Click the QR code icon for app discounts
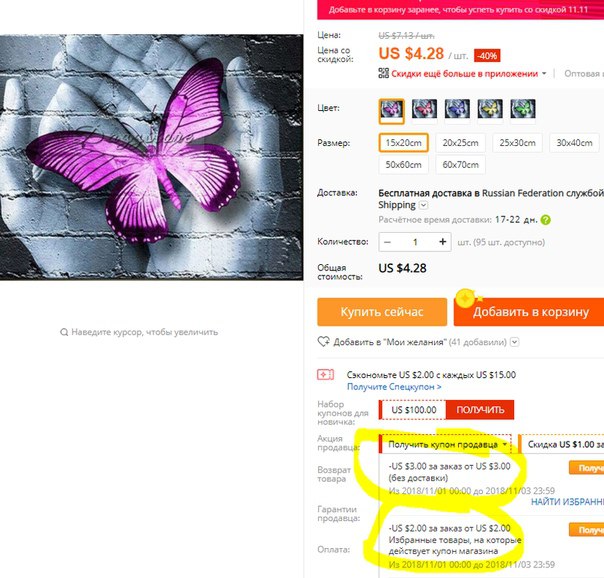This screenshot has width=604, height=578. coord(383,73)
